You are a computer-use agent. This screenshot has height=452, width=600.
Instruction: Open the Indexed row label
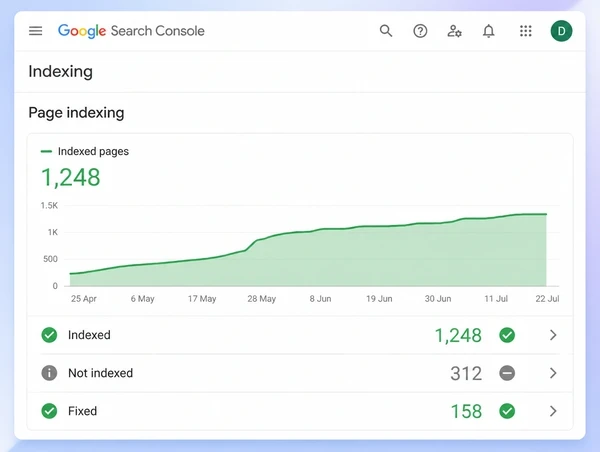click(89, 335)
